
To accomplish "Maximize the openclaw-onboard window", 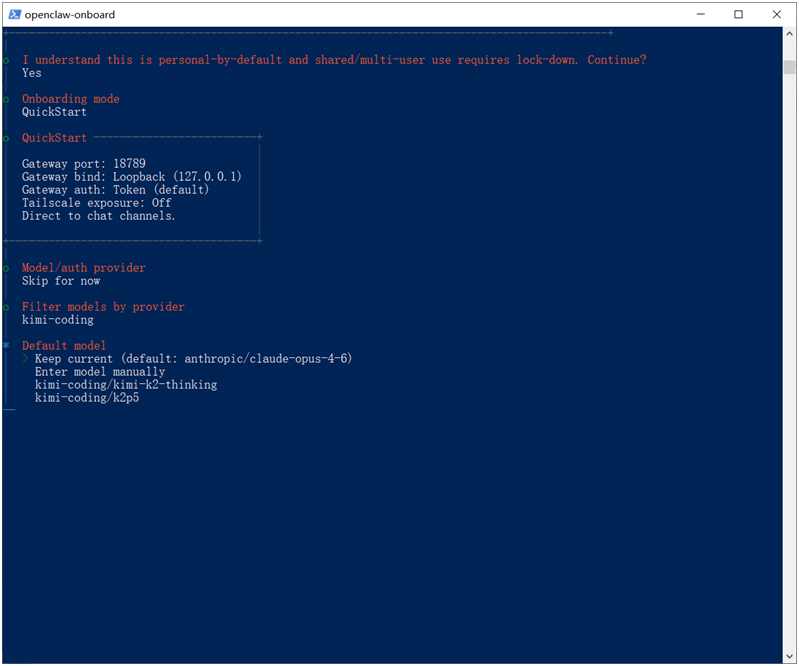I will [x=738, y=14].
